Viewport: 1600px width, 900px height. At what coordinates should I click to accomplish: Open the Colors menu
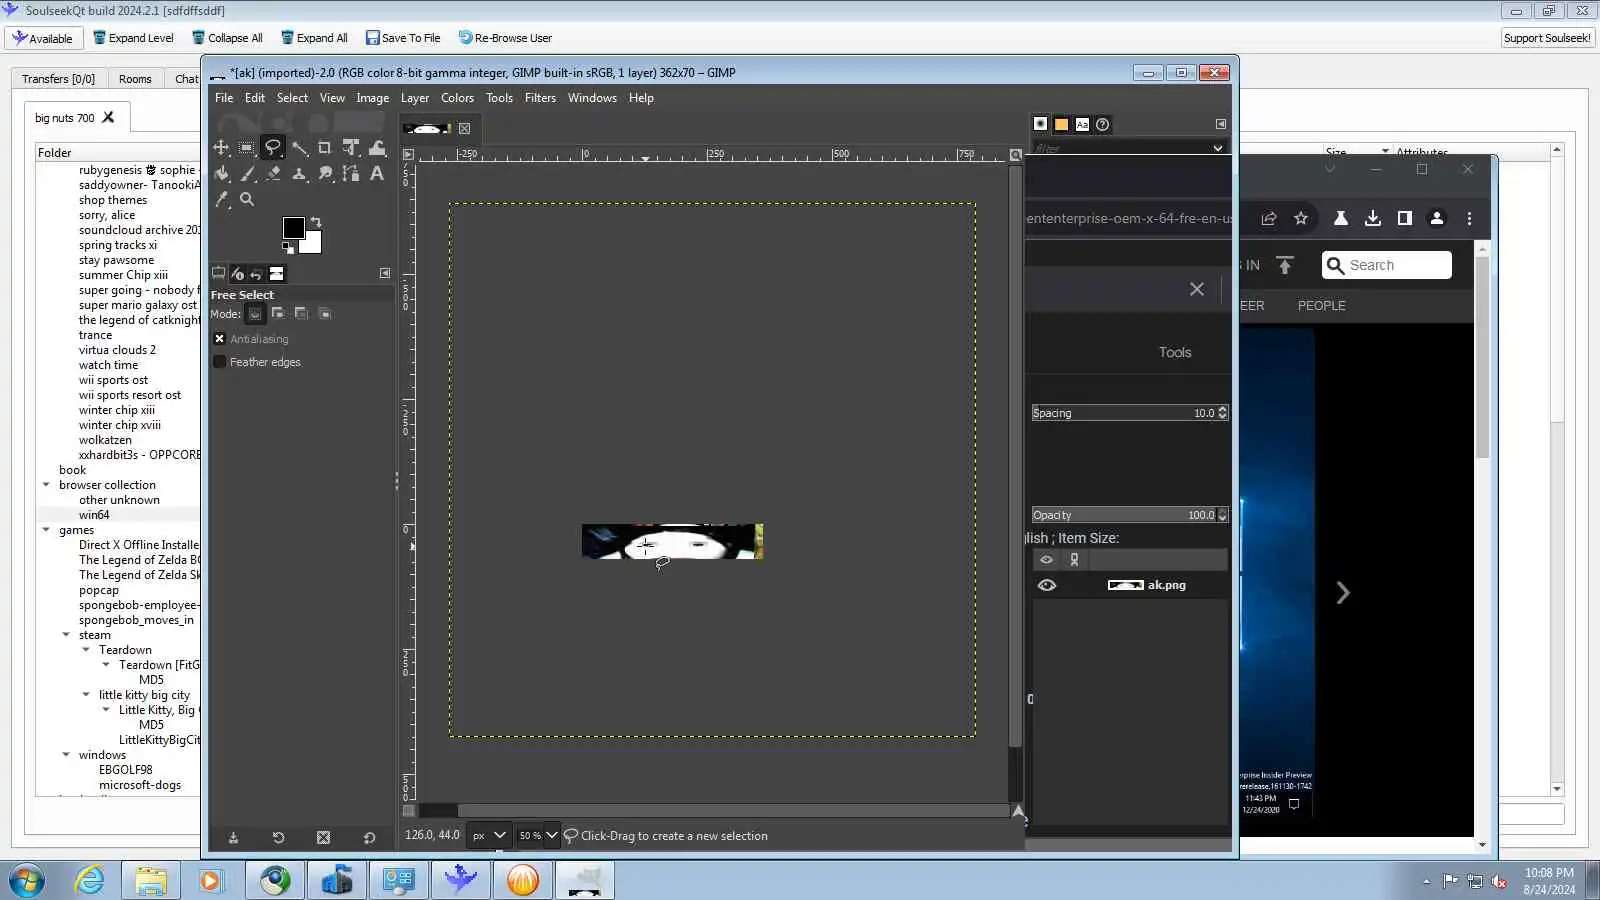457,98
